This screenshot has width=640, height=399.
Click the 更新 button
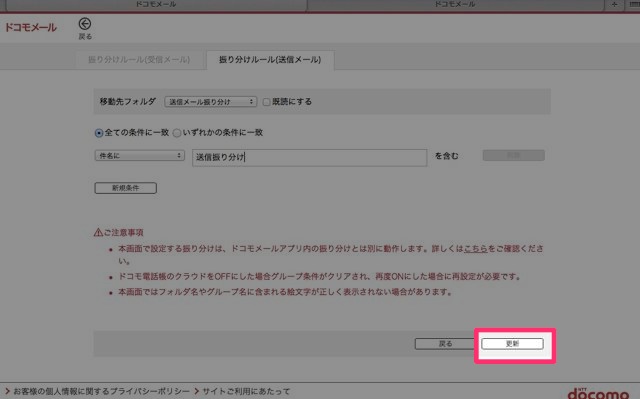(x=512, y=344)
